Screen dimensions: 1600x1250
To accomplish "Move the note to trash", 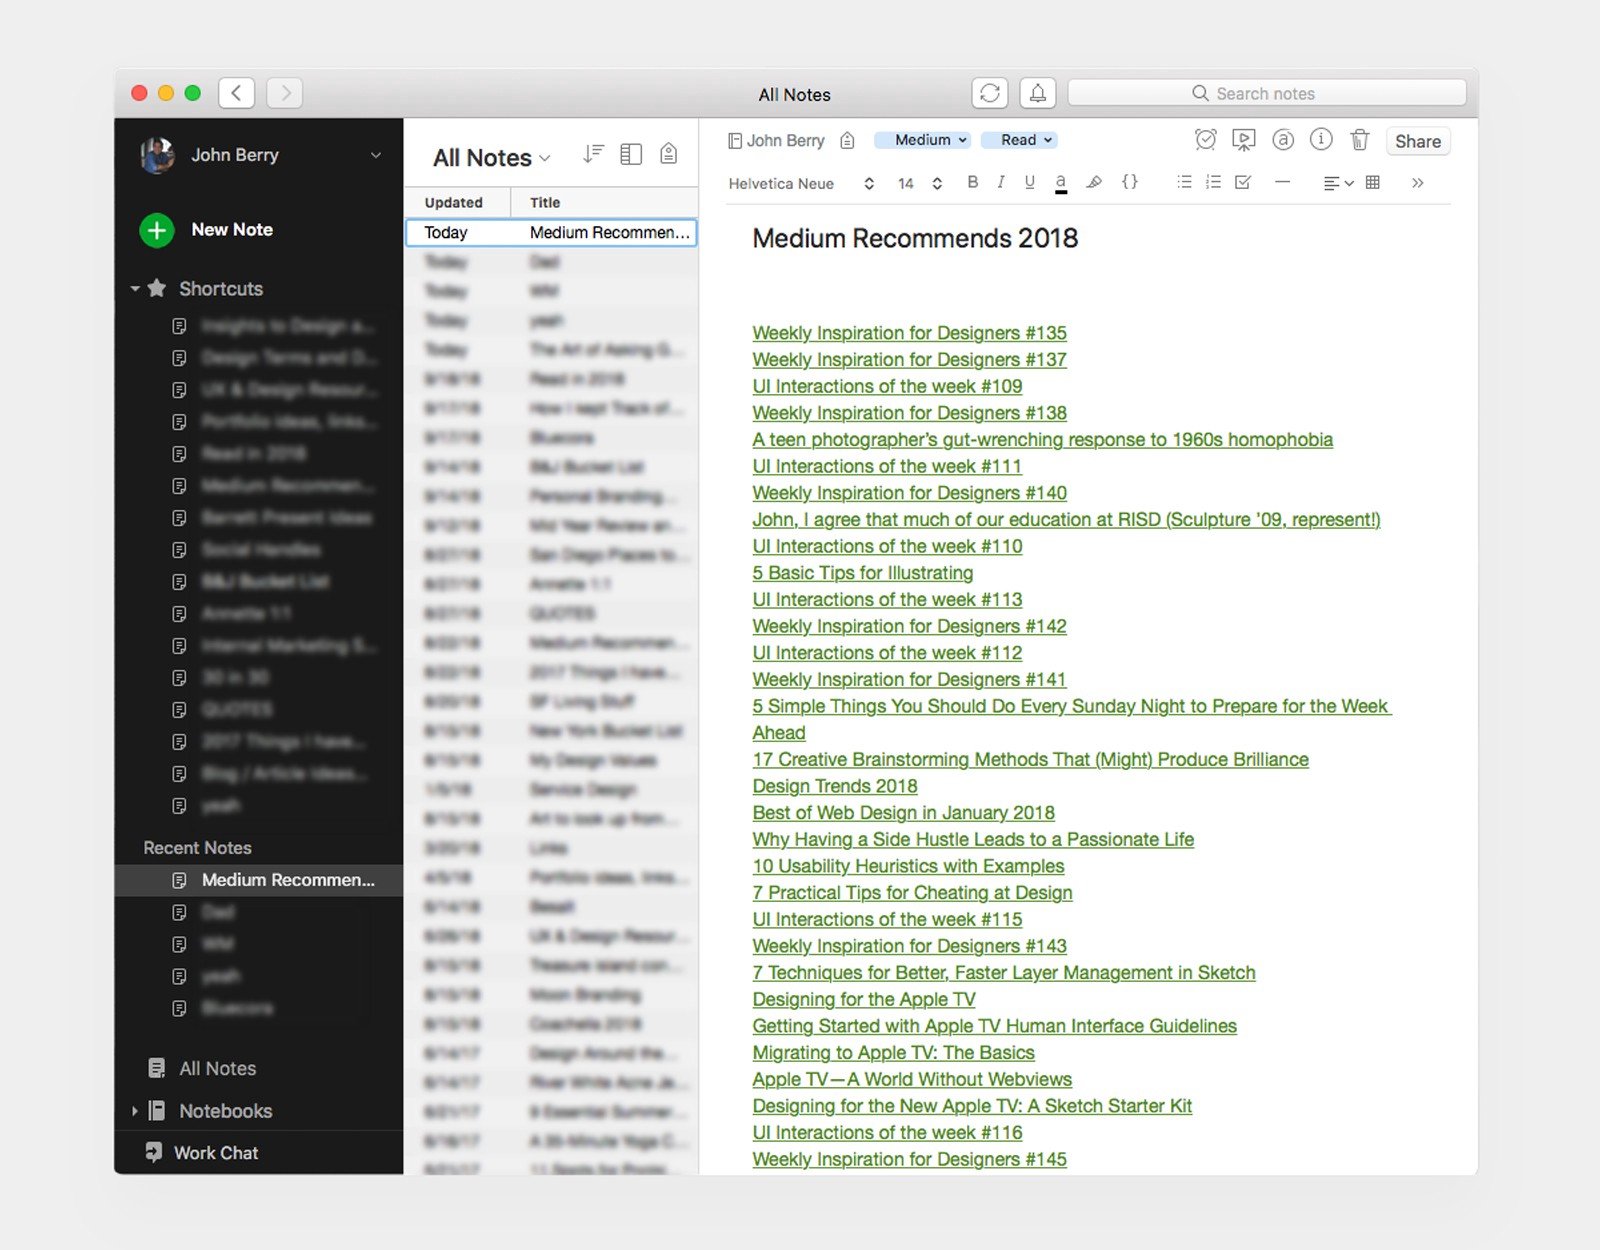I will point(1359,141).
